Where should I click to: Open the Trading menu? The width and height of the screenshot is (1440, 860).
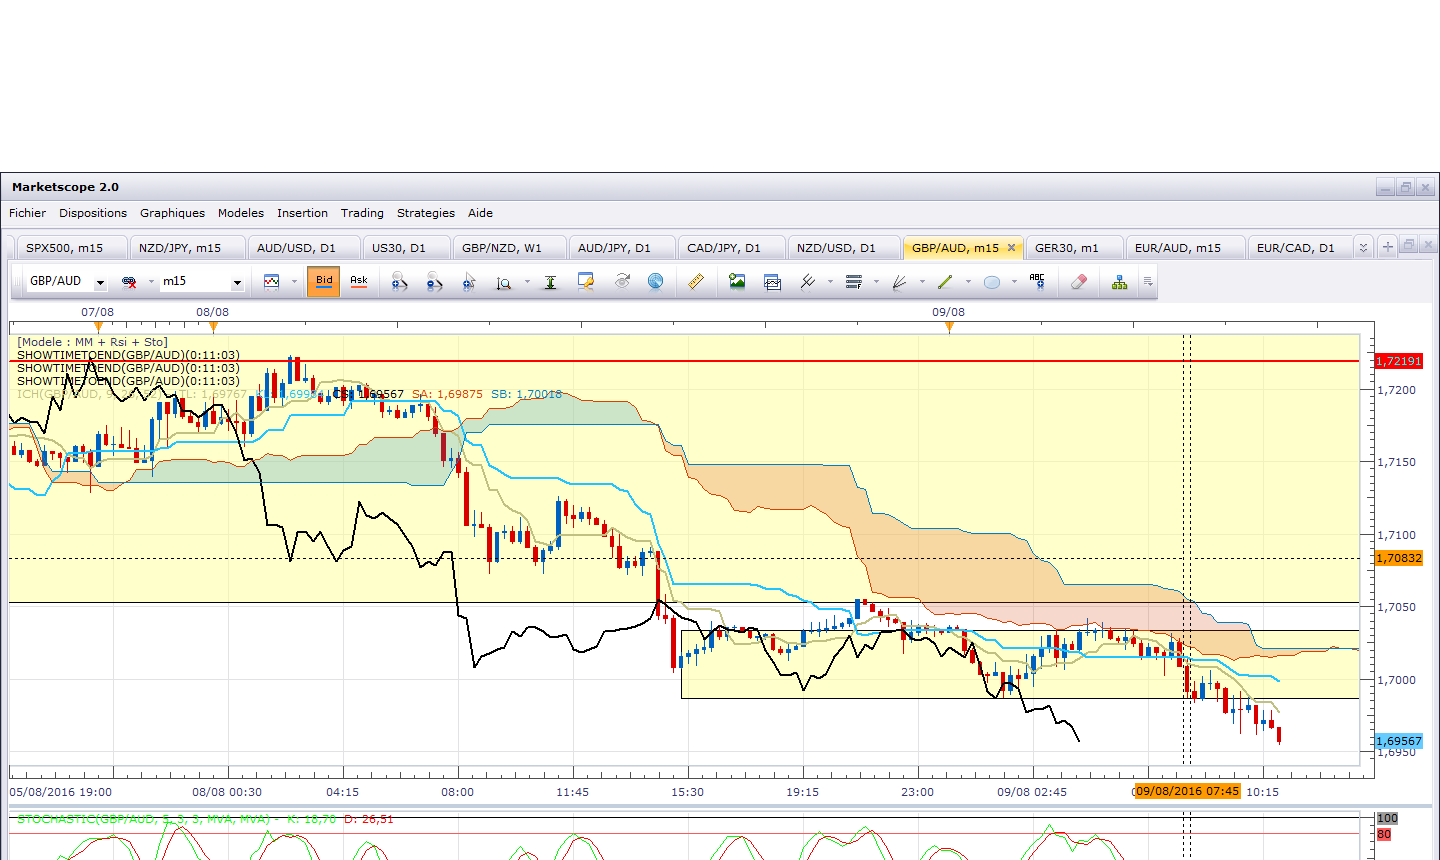(x=362, y=213)
